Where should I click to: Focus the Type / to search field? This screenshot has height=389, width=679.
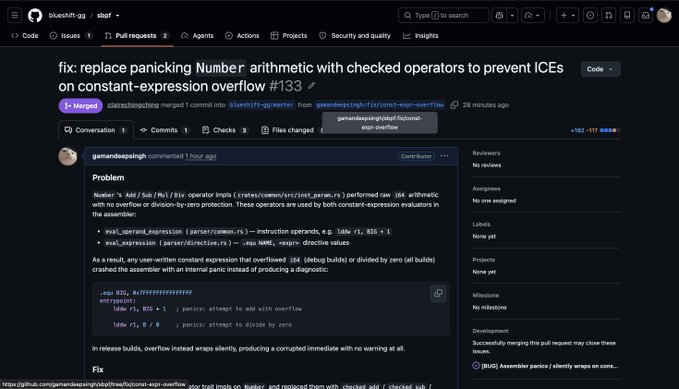pyautogui.click(x=443, y=15)
